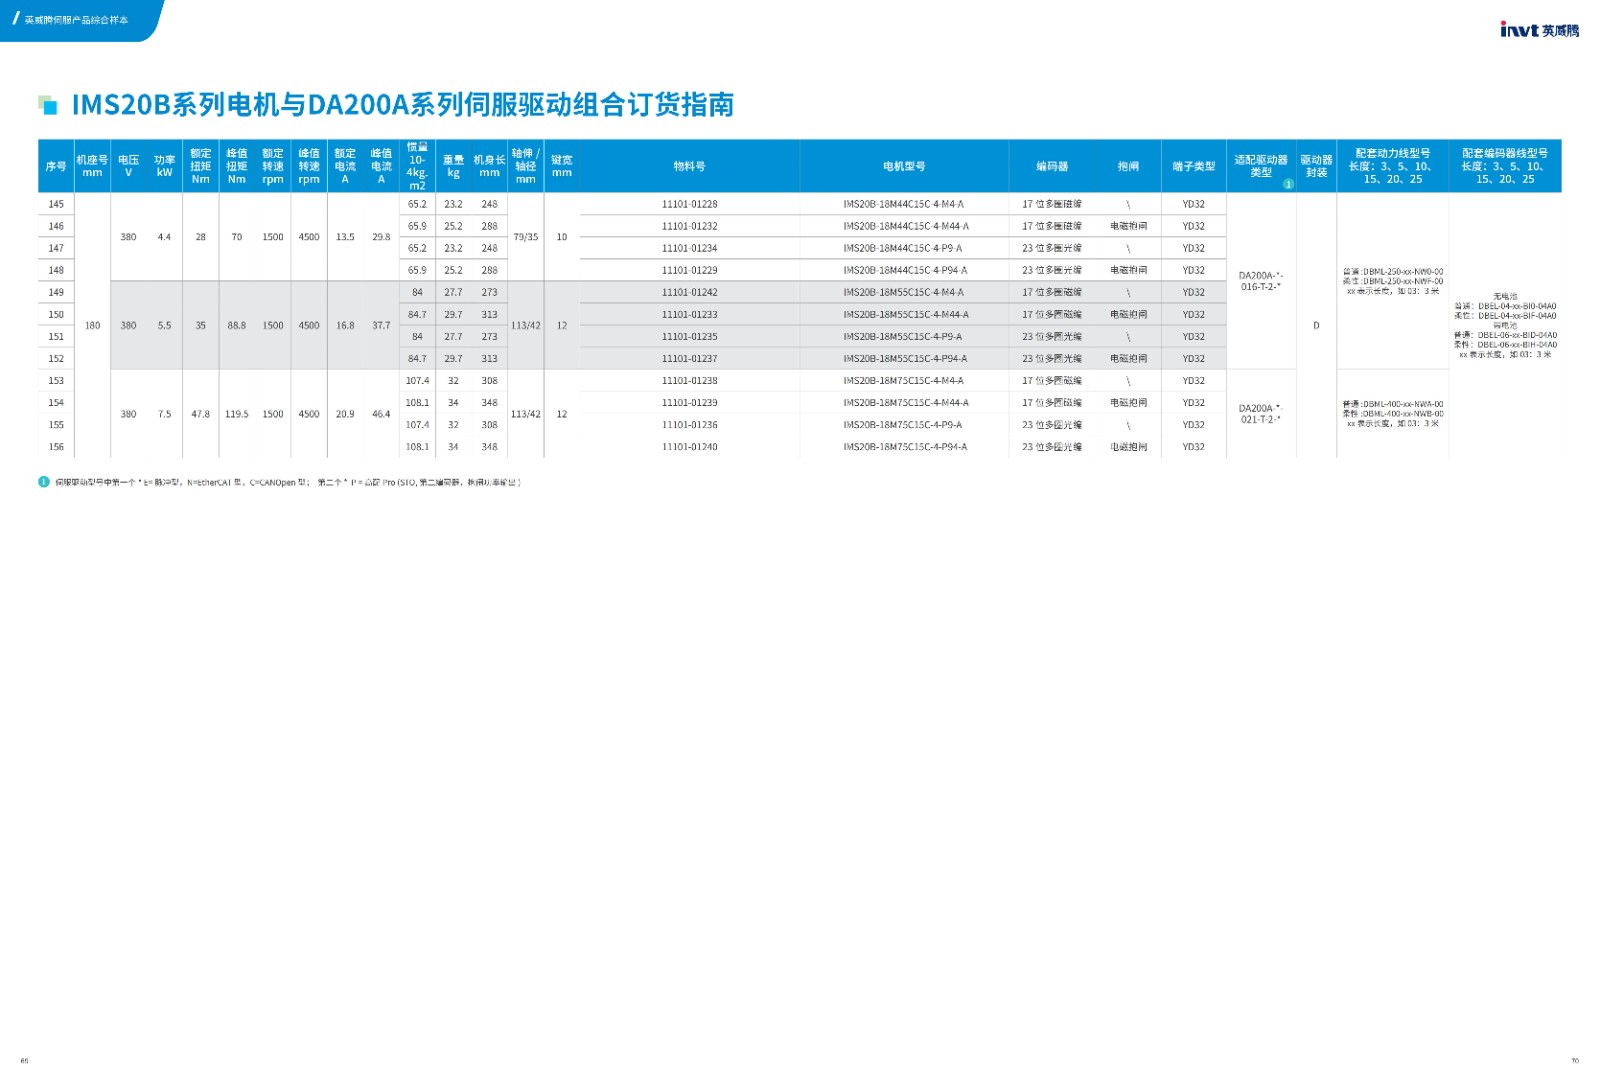The image size is (1600, 1085).
Task: Click the INVT logo in the page corner
Action: 1539,30
